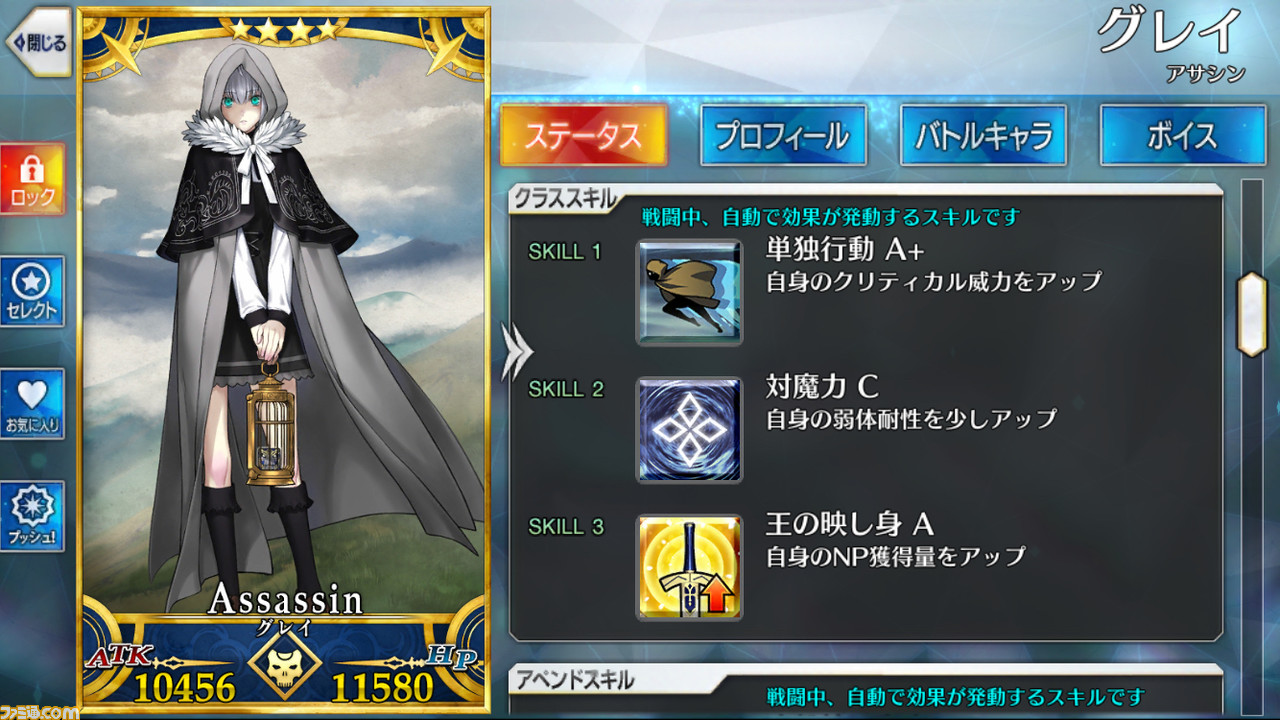The width and height of the screenshot is (1280, 720).
Task: Toggle the お気に入り heart favorite button
Action: coord(33,404)
